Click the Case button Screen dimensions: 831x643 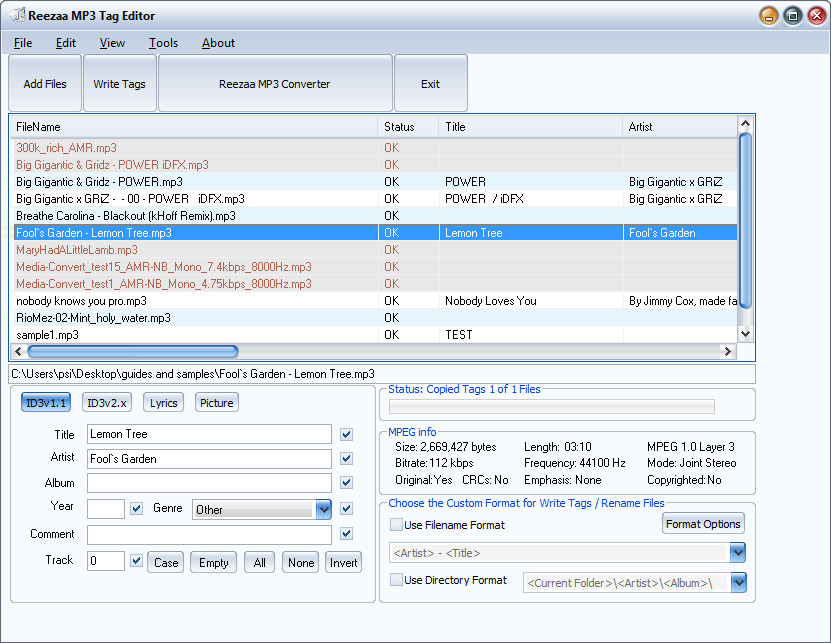(166, 562)
